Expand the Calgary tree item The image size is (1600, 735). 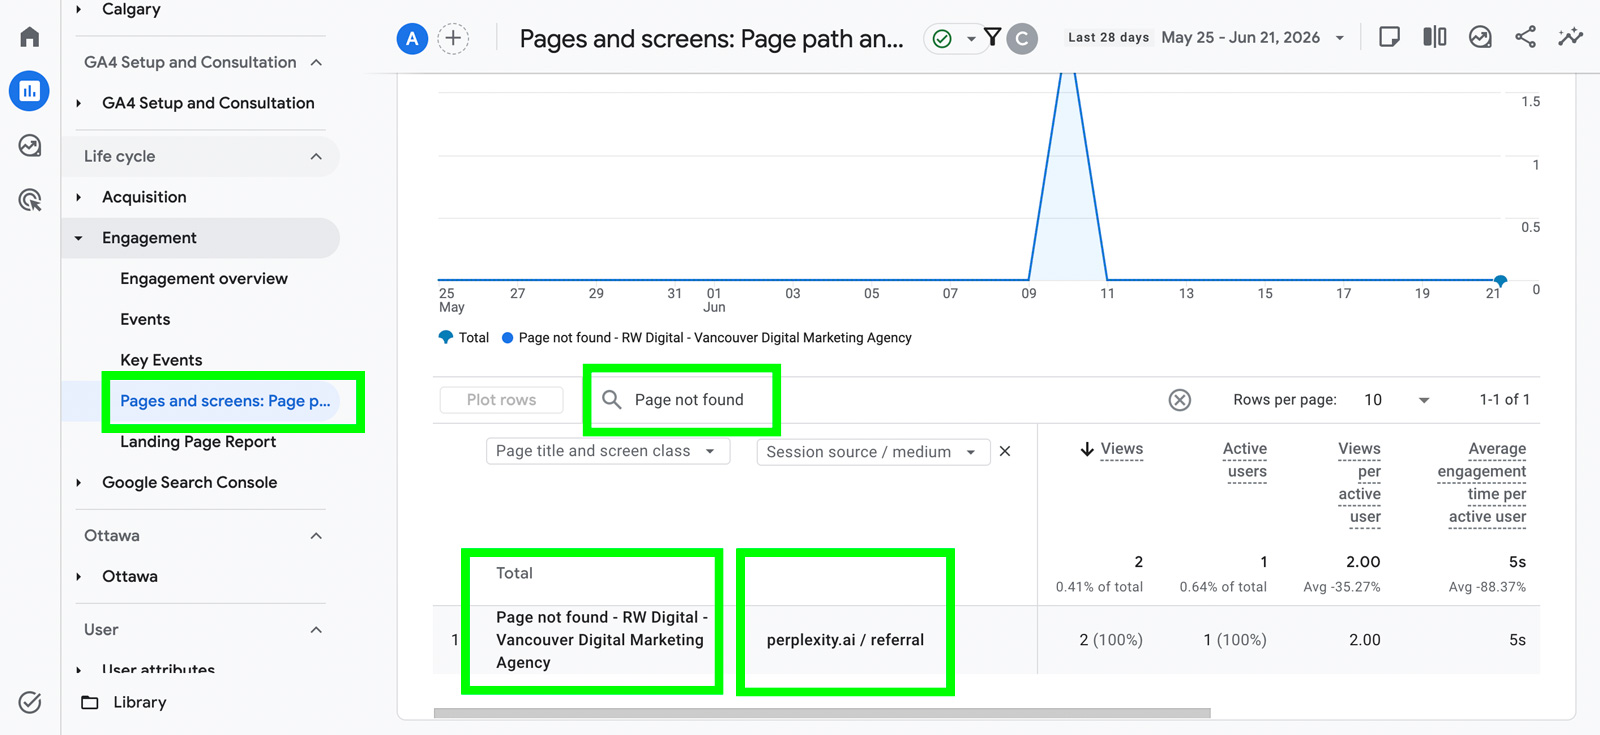79,9
